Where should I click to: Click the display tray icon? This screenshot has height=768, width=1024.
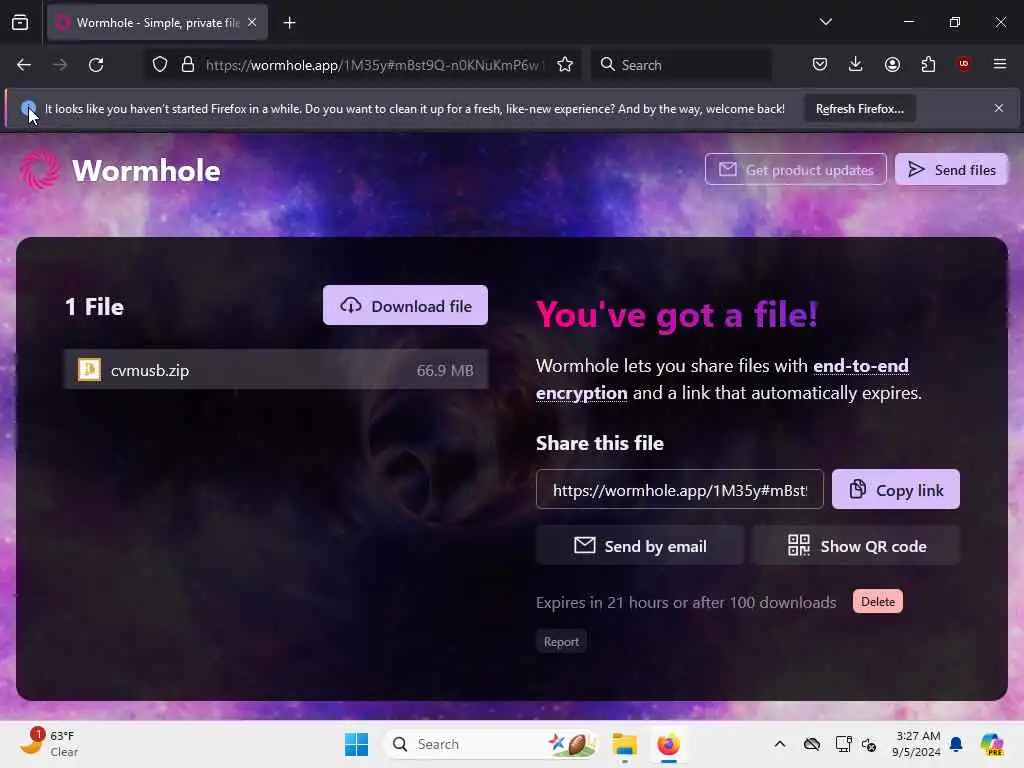point(843,744)
